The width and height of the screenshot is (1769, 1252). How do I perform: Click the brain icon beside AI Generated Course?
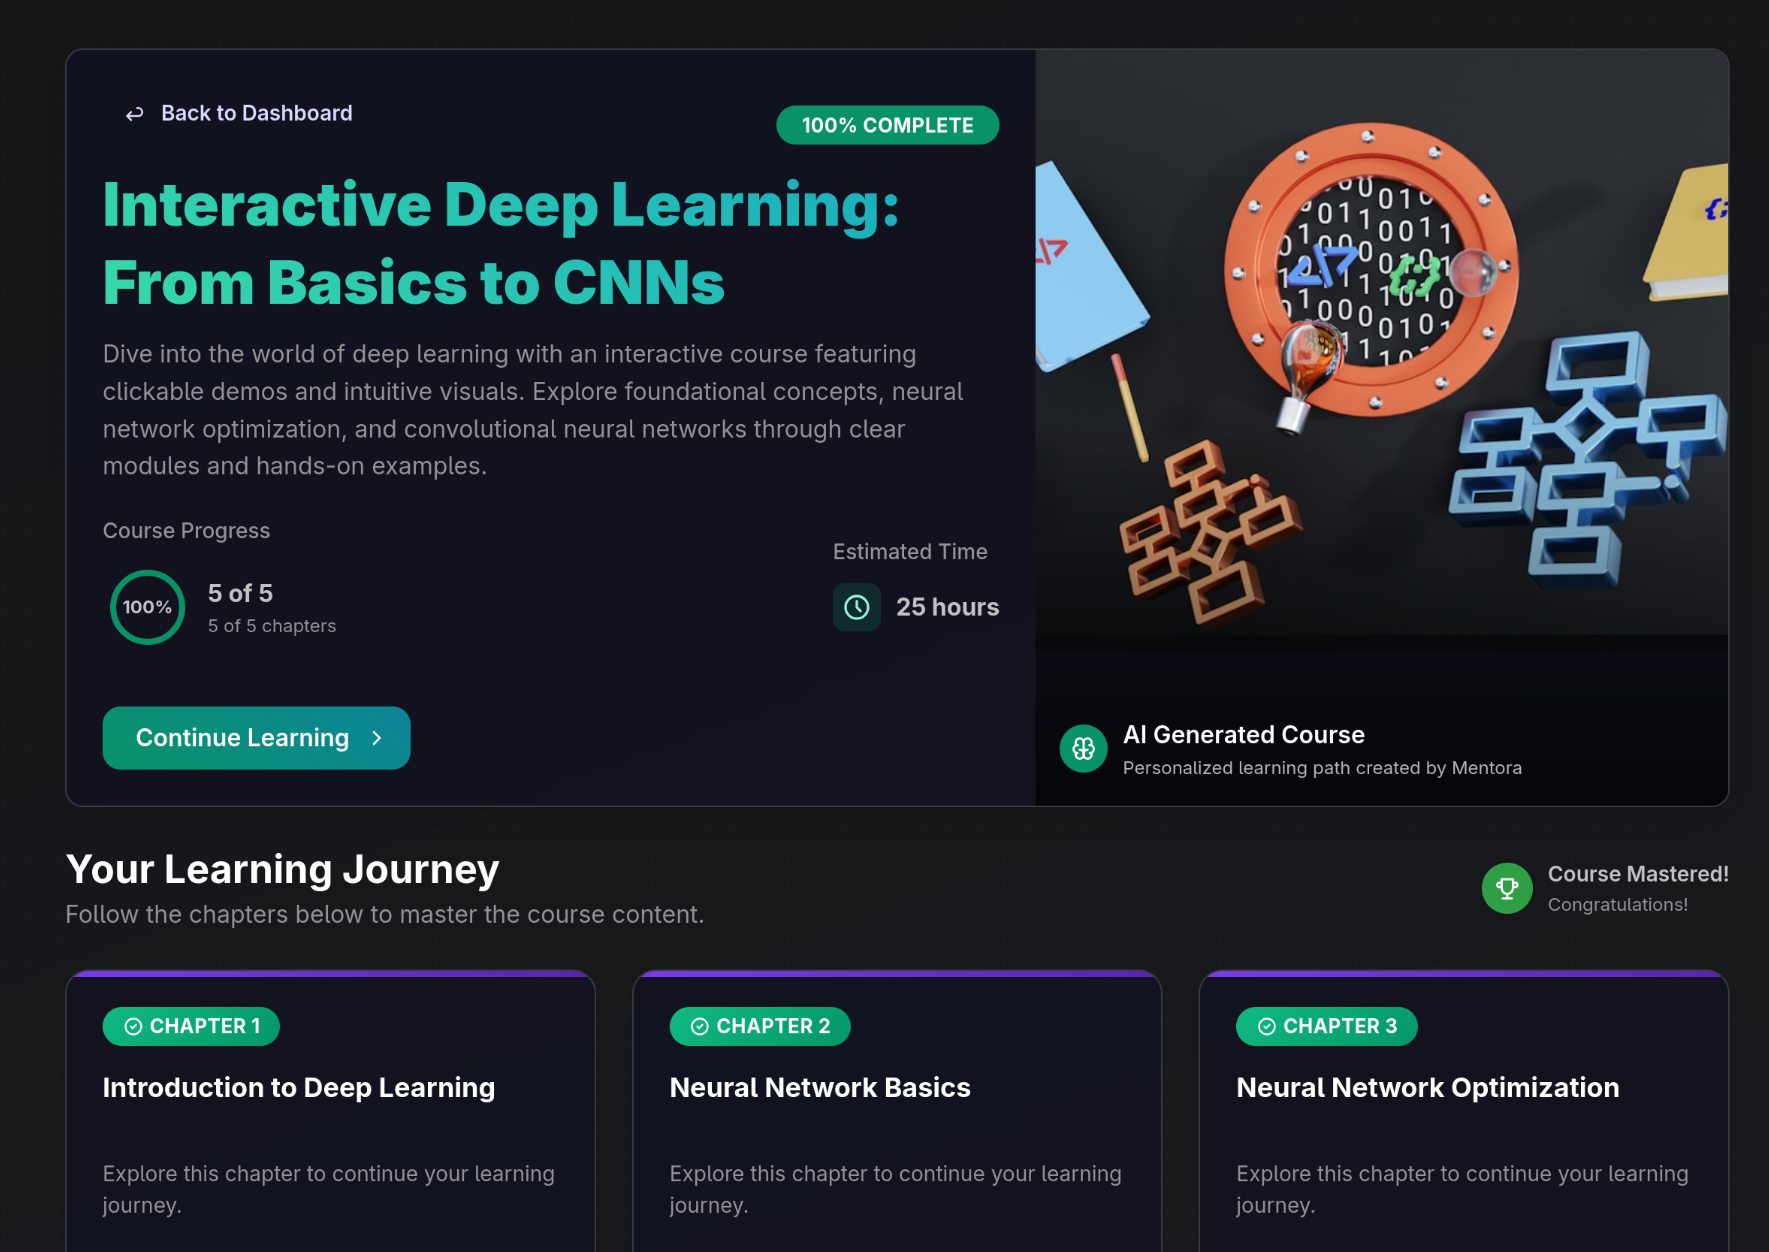(1083, 749)
